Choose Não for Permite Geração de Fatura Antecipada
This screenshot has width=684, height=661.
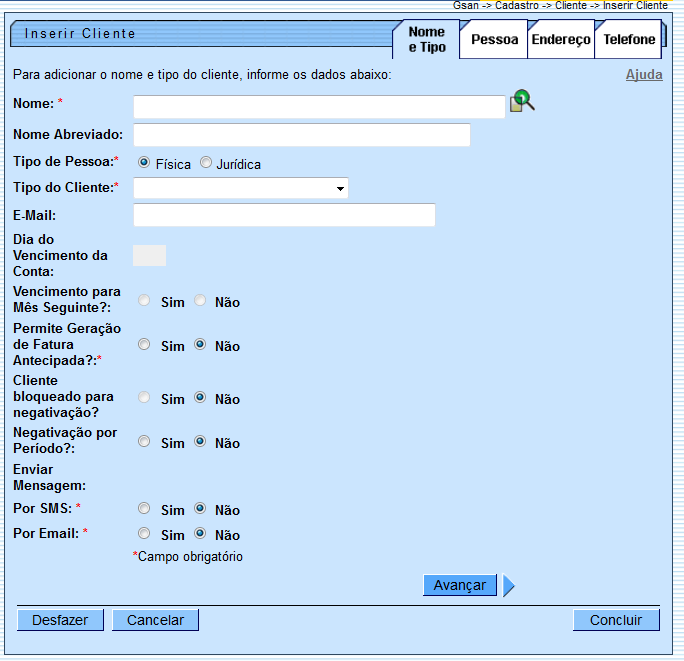tap(200, 344)
